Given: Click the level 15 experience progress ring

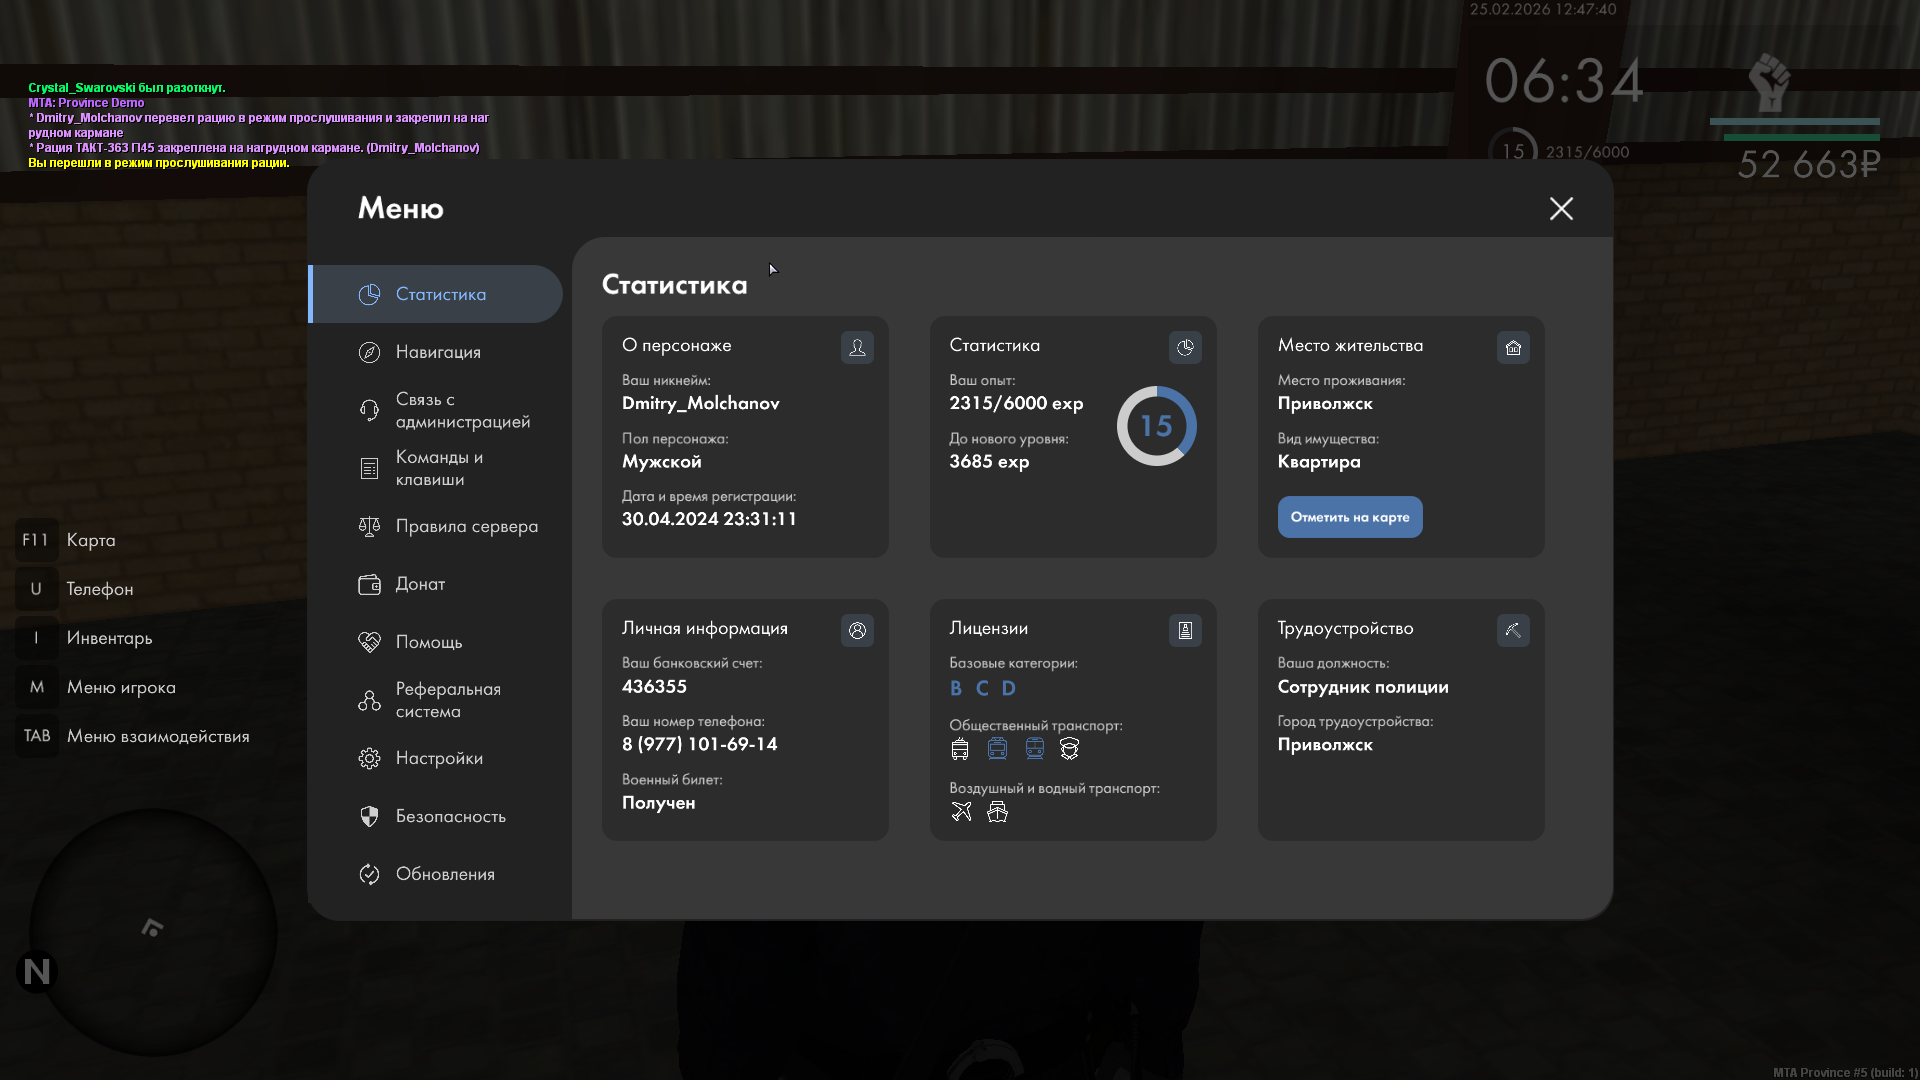Looking at the screenshot, I should (1156, 426).
